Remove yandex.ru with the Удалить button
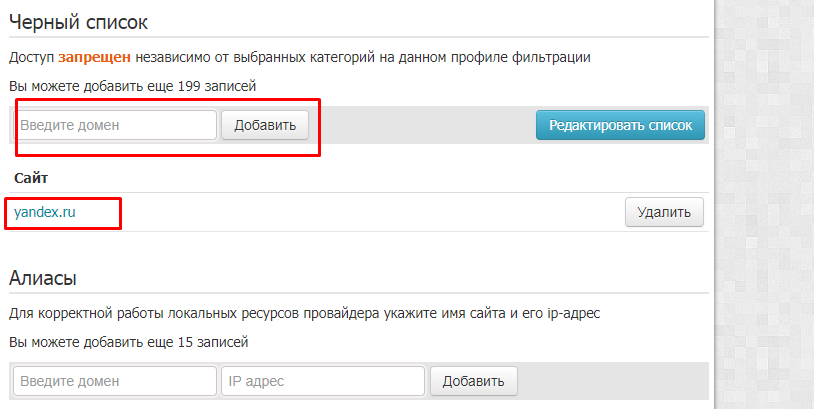 664,212
